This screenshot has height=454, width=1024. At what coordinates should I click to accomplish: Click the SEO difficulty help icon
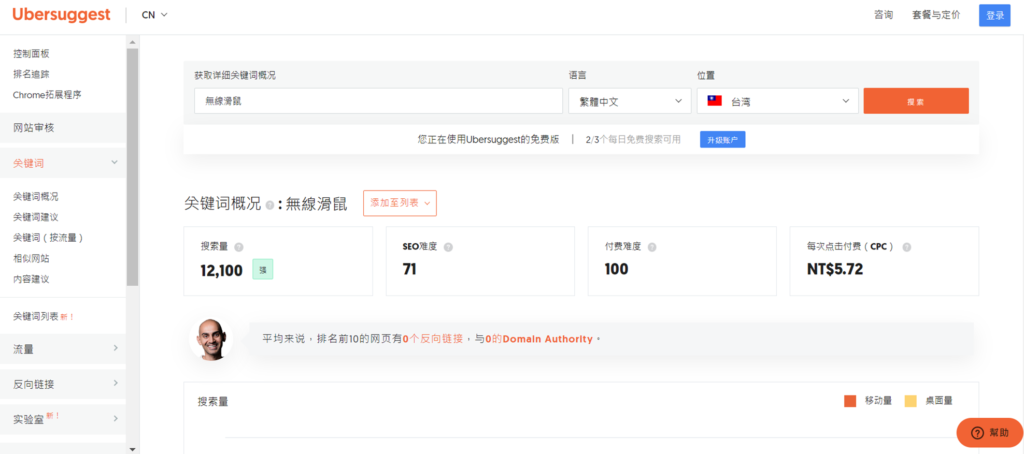click(x=448, y=248)
